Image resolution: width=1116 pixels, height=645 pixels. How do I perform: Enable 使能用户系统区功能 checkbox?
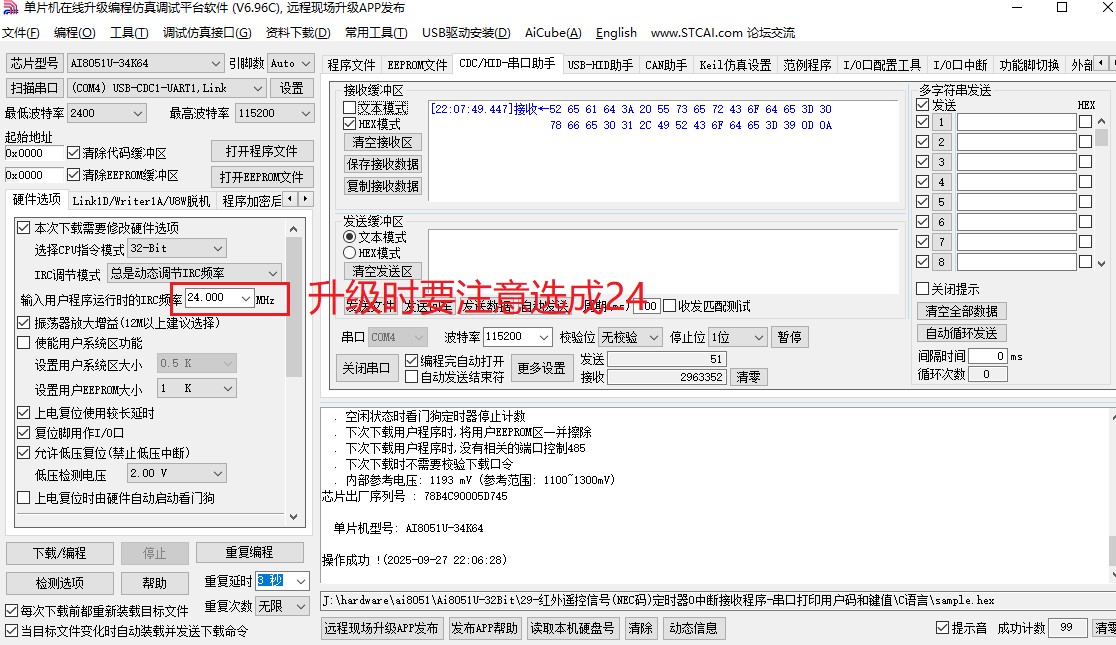(x=23, y=343)
